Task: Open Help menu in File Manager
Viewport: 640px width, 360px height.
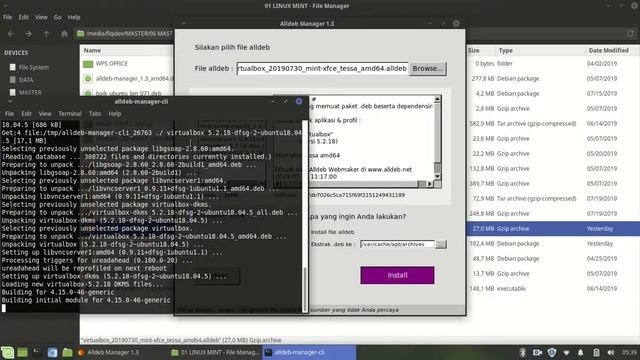Action: pos(74,17)
